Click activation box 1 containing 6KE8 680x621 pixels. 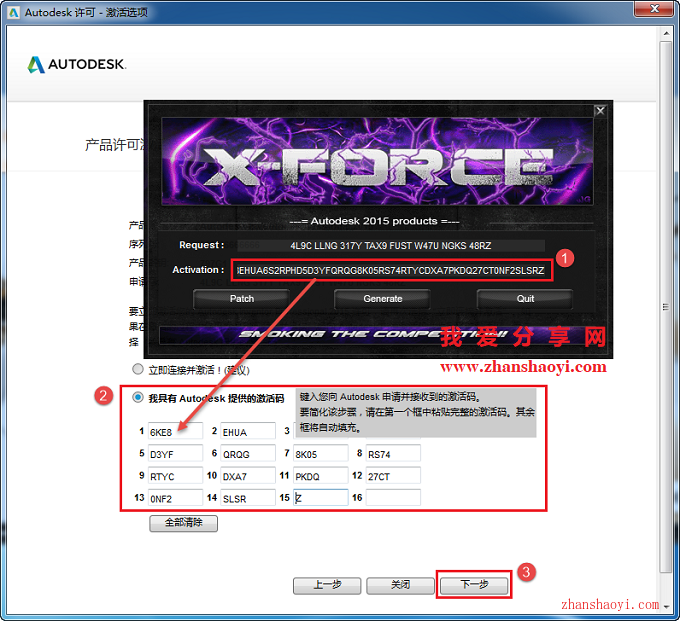175,431
